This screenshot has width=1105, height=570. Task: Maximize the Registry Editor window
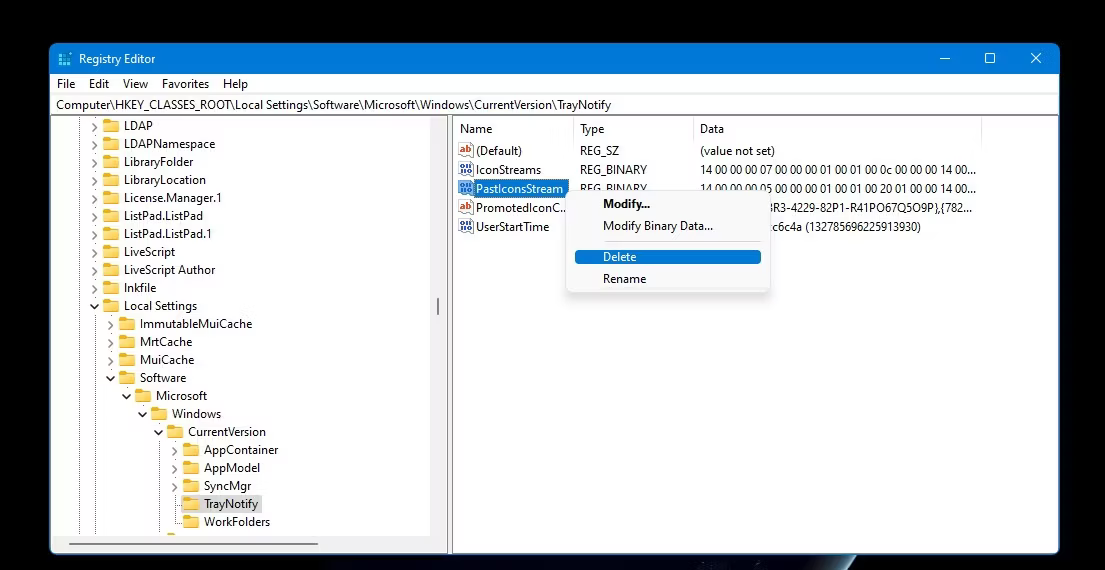point(989,58)
